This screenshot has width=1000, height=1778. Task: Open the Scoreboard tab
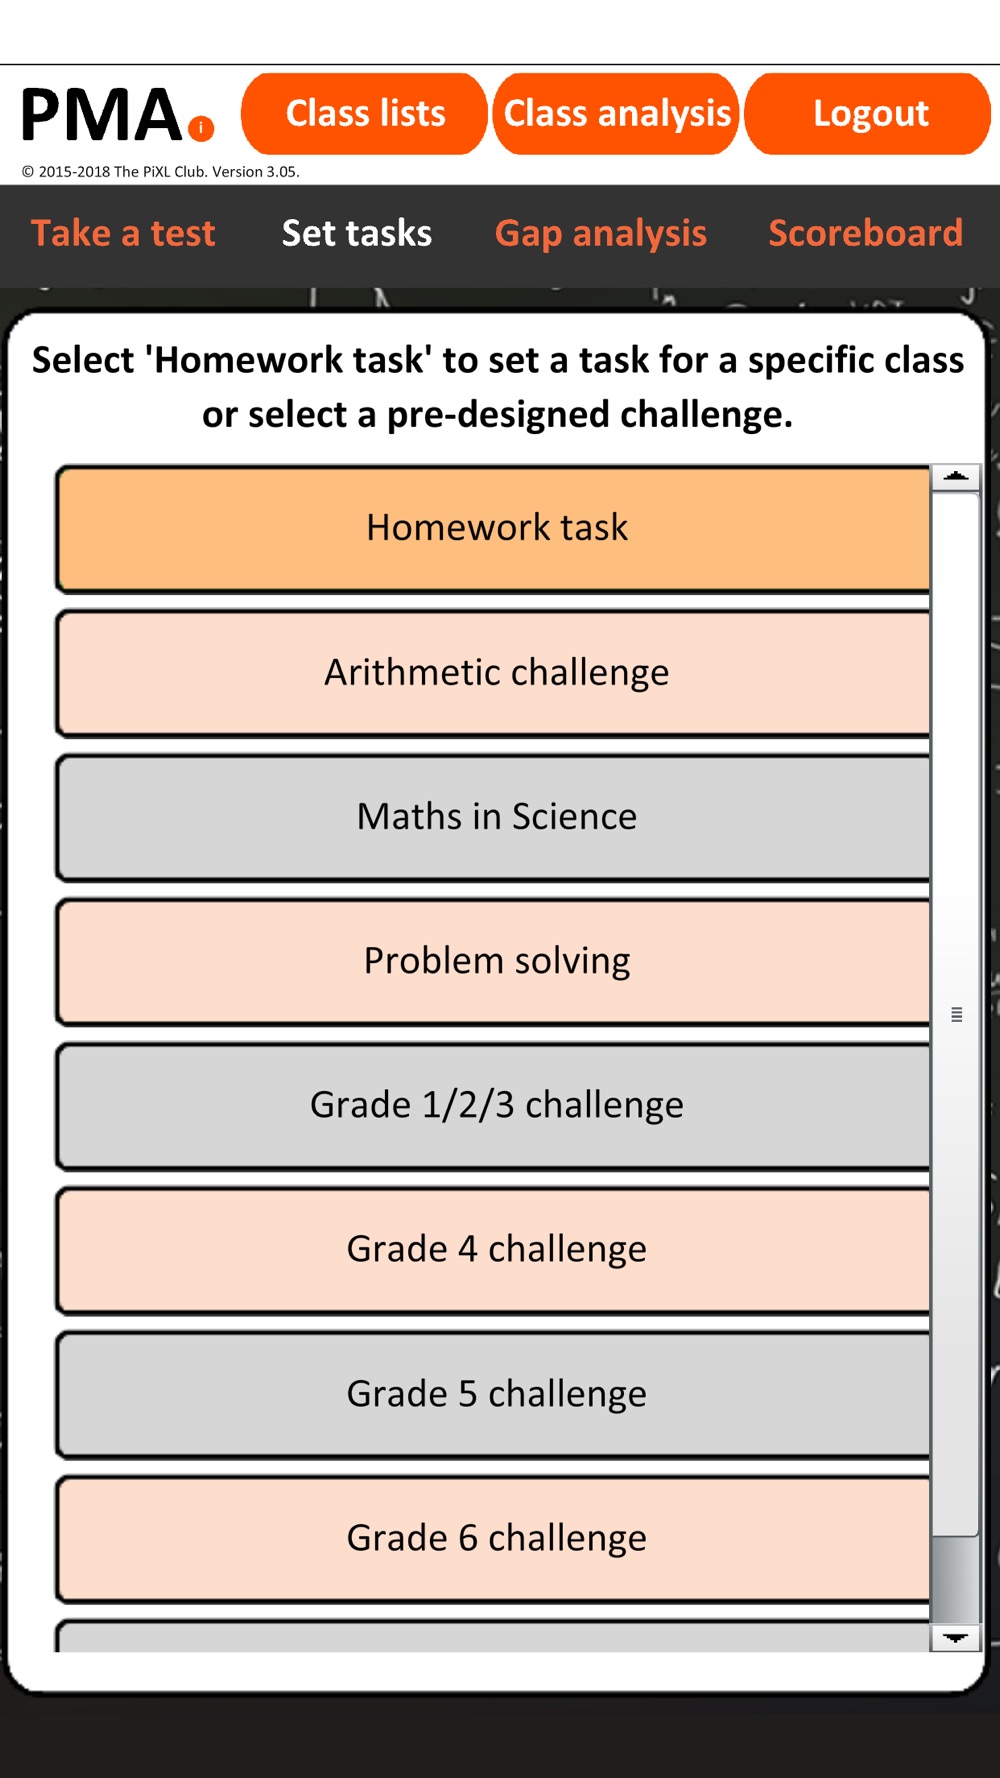[x=866, y=234]
